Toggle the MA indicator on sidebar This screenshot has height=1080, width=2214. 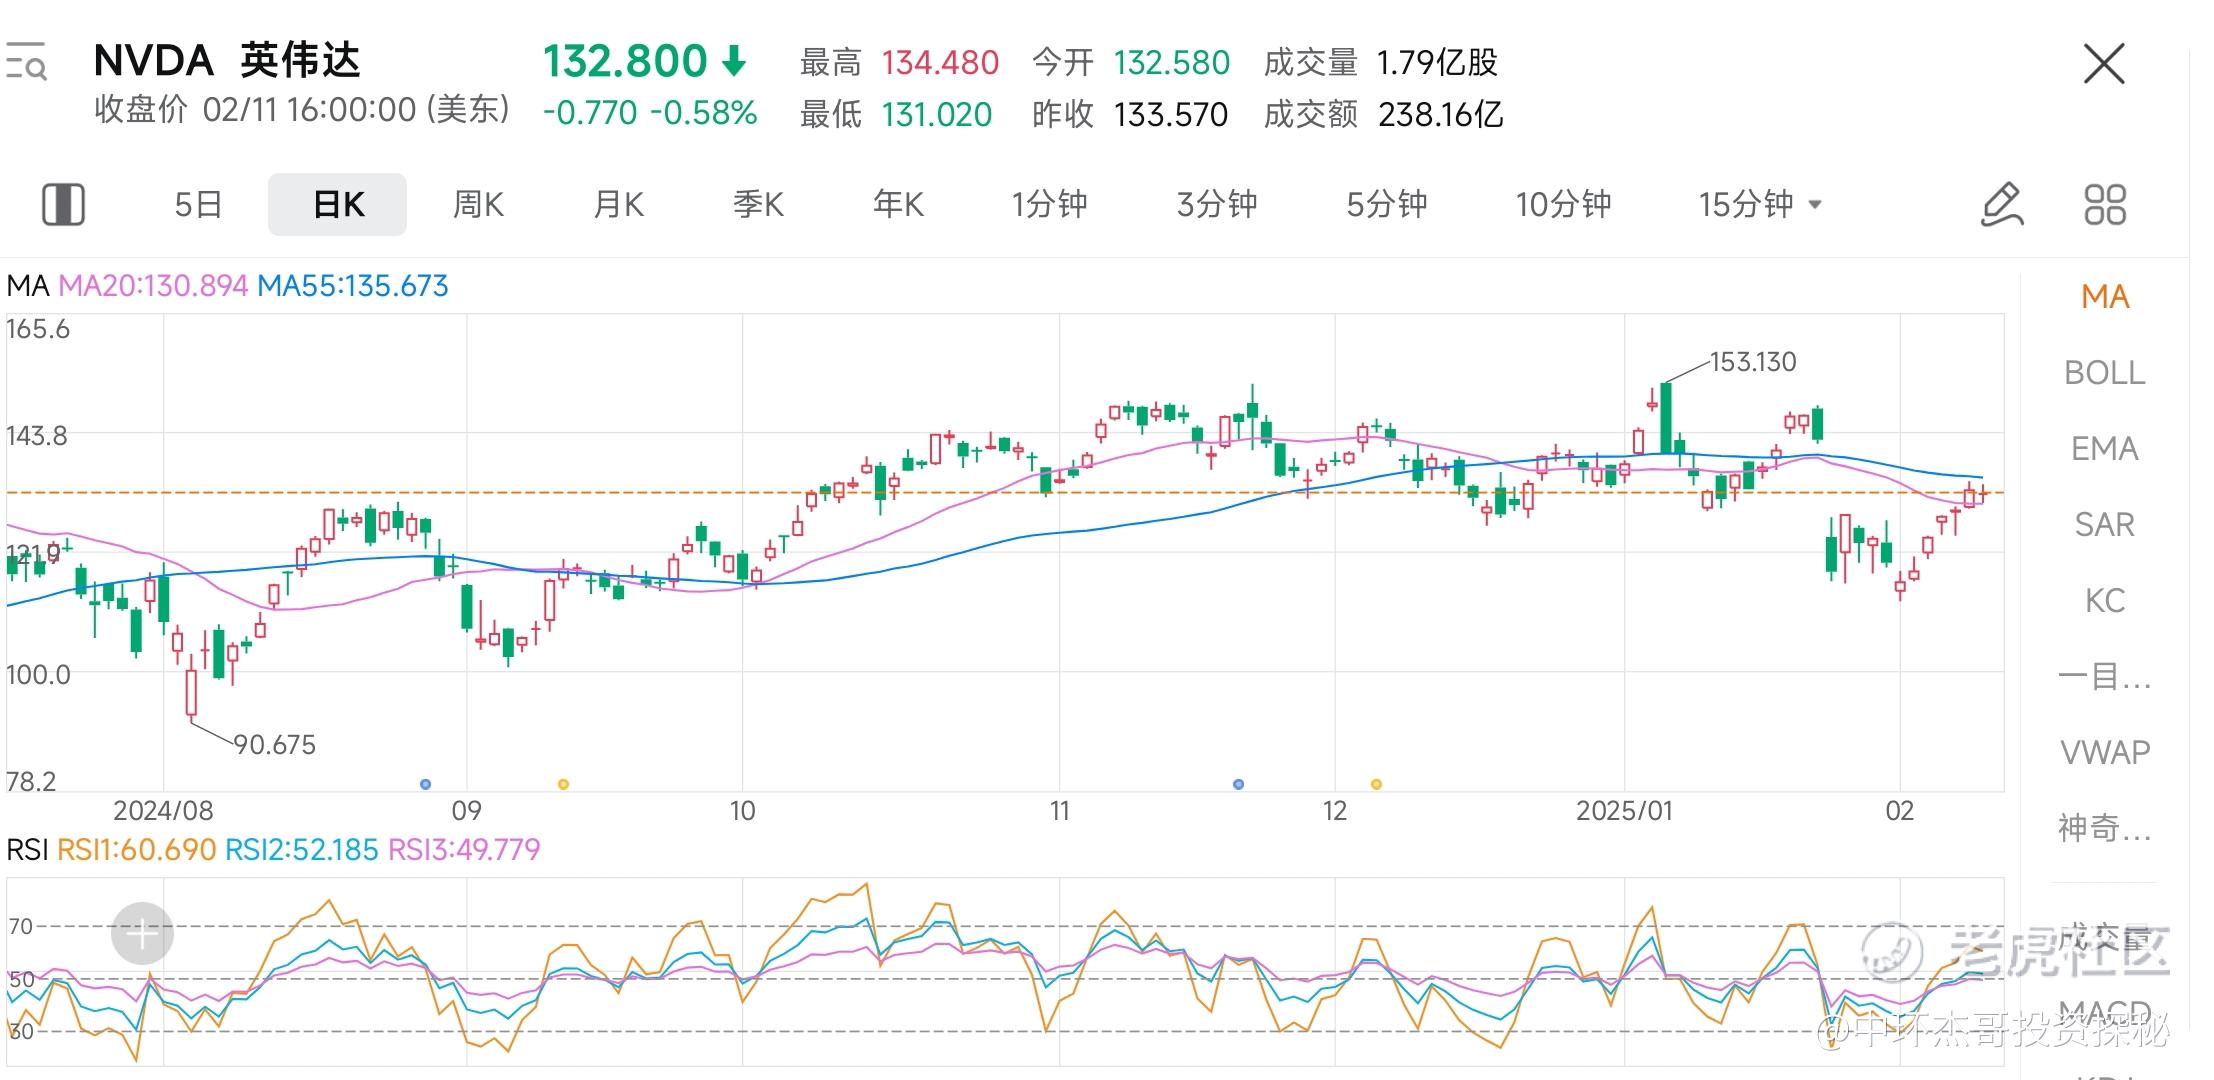click(2104, 297)
